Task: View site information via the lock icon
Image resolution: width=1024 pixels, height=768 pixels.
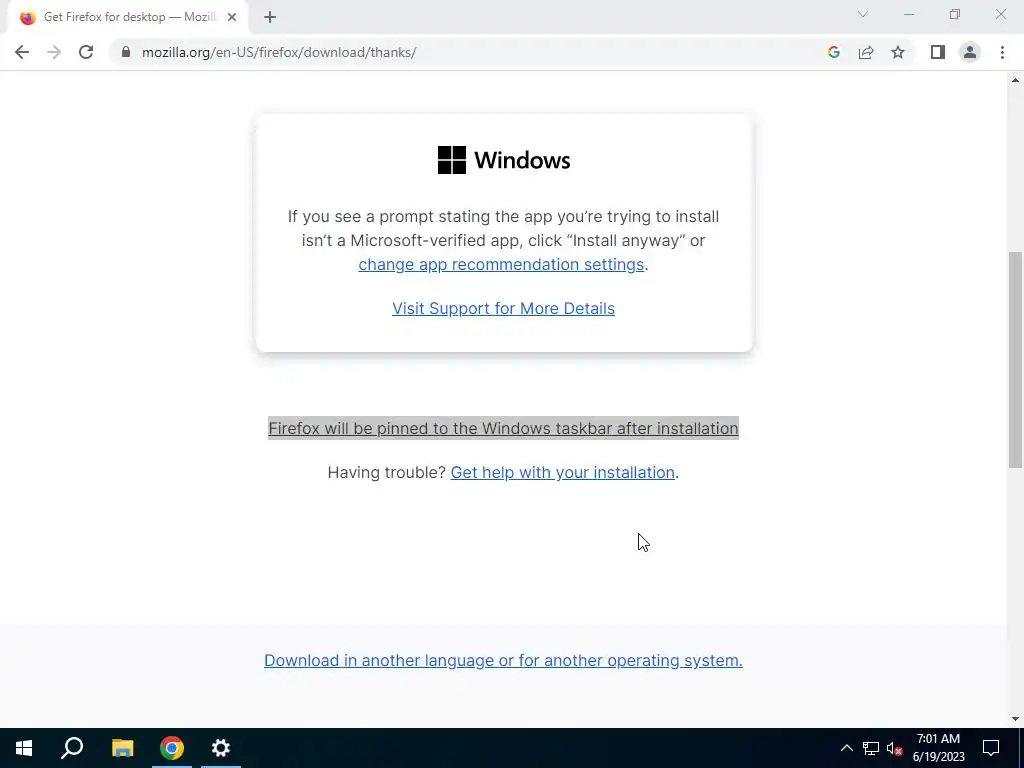Action: click(x=126, y=52)
